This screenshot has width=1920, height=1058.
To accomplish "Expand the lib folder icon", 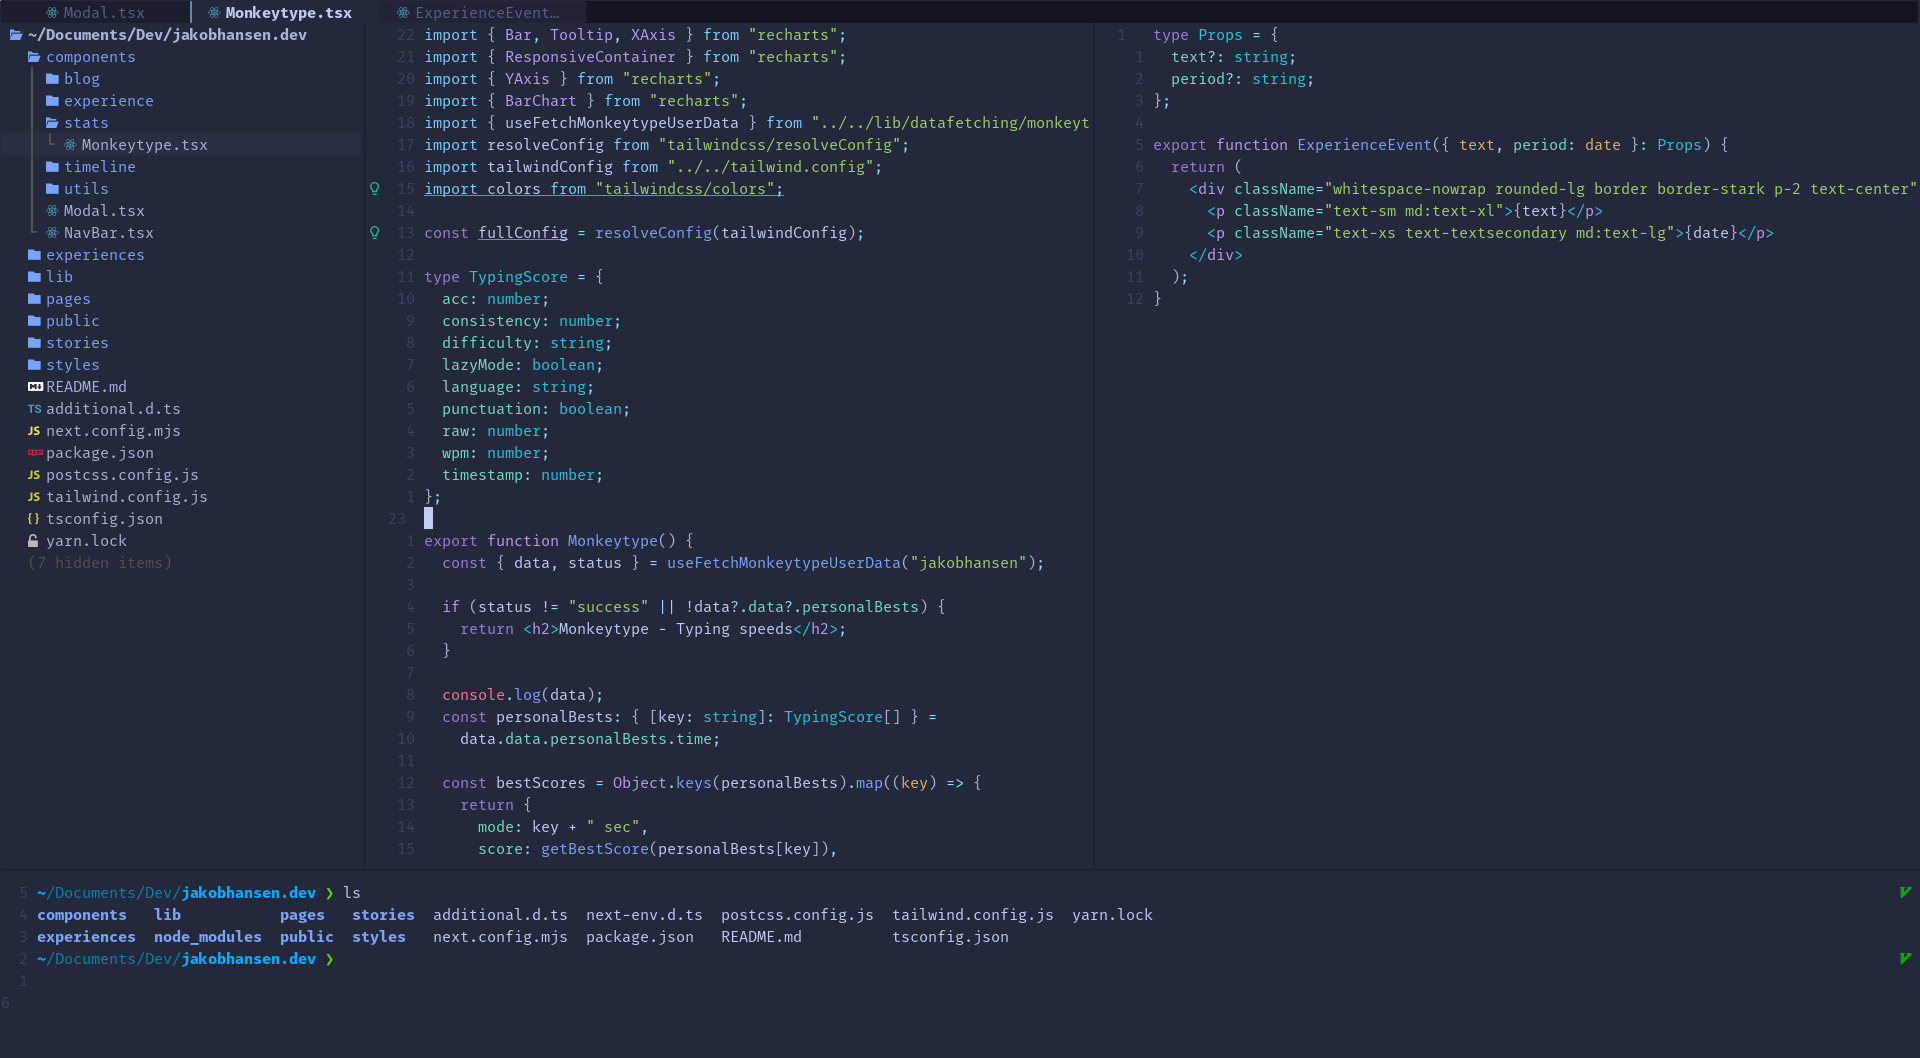I will coord(34,277).
